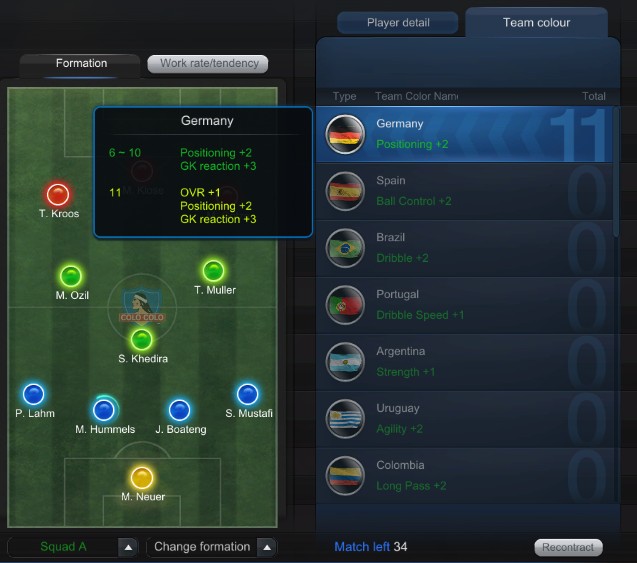Select the Portugal flag icon

point(345,305)
